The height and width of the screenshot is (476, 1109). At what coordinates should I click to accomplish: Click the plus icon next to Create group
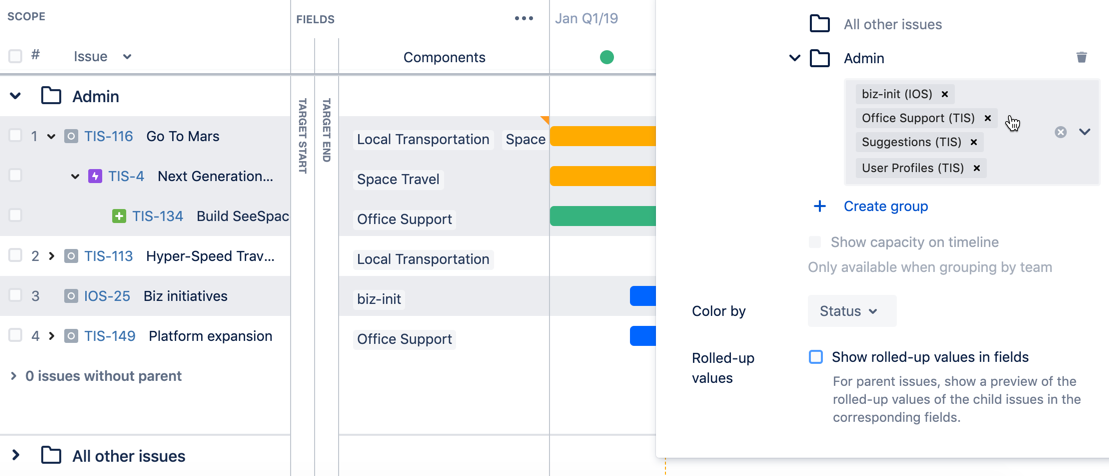pyautogui.click(x=820, y=207)
